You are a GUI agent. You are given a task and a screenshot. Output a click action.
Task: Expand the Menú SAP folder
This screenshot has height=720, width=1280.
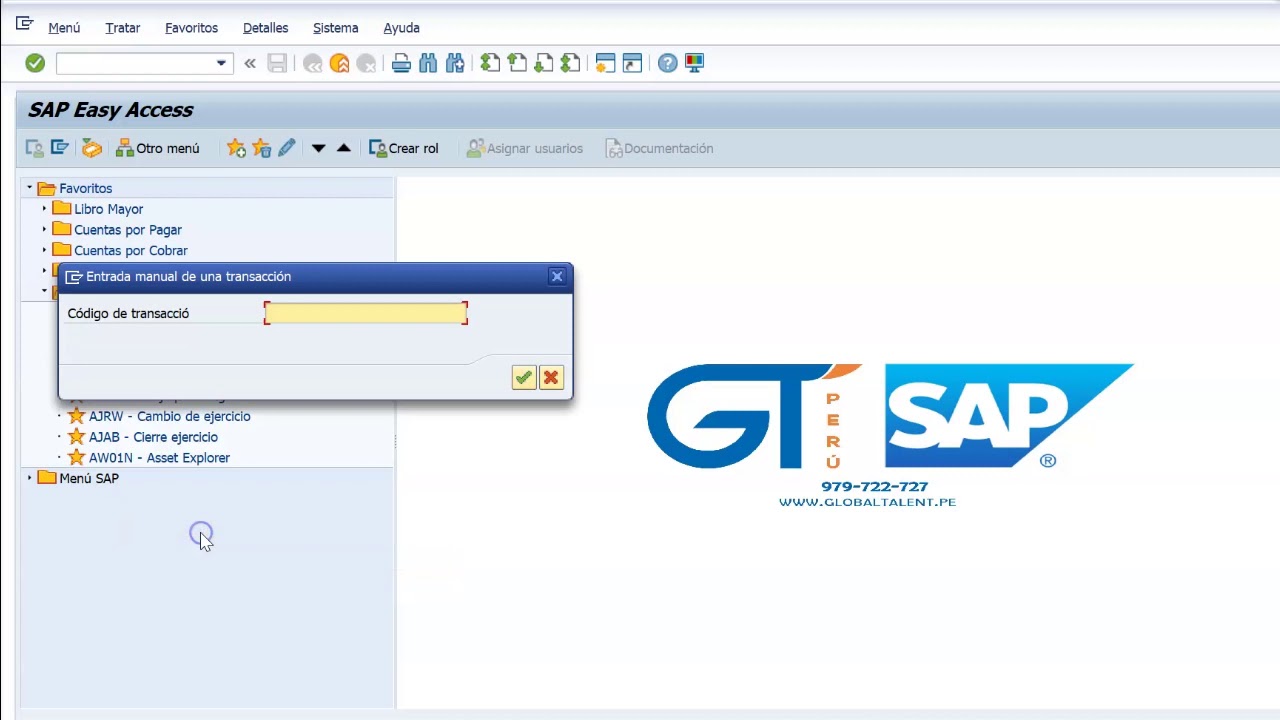coord(29,478)
